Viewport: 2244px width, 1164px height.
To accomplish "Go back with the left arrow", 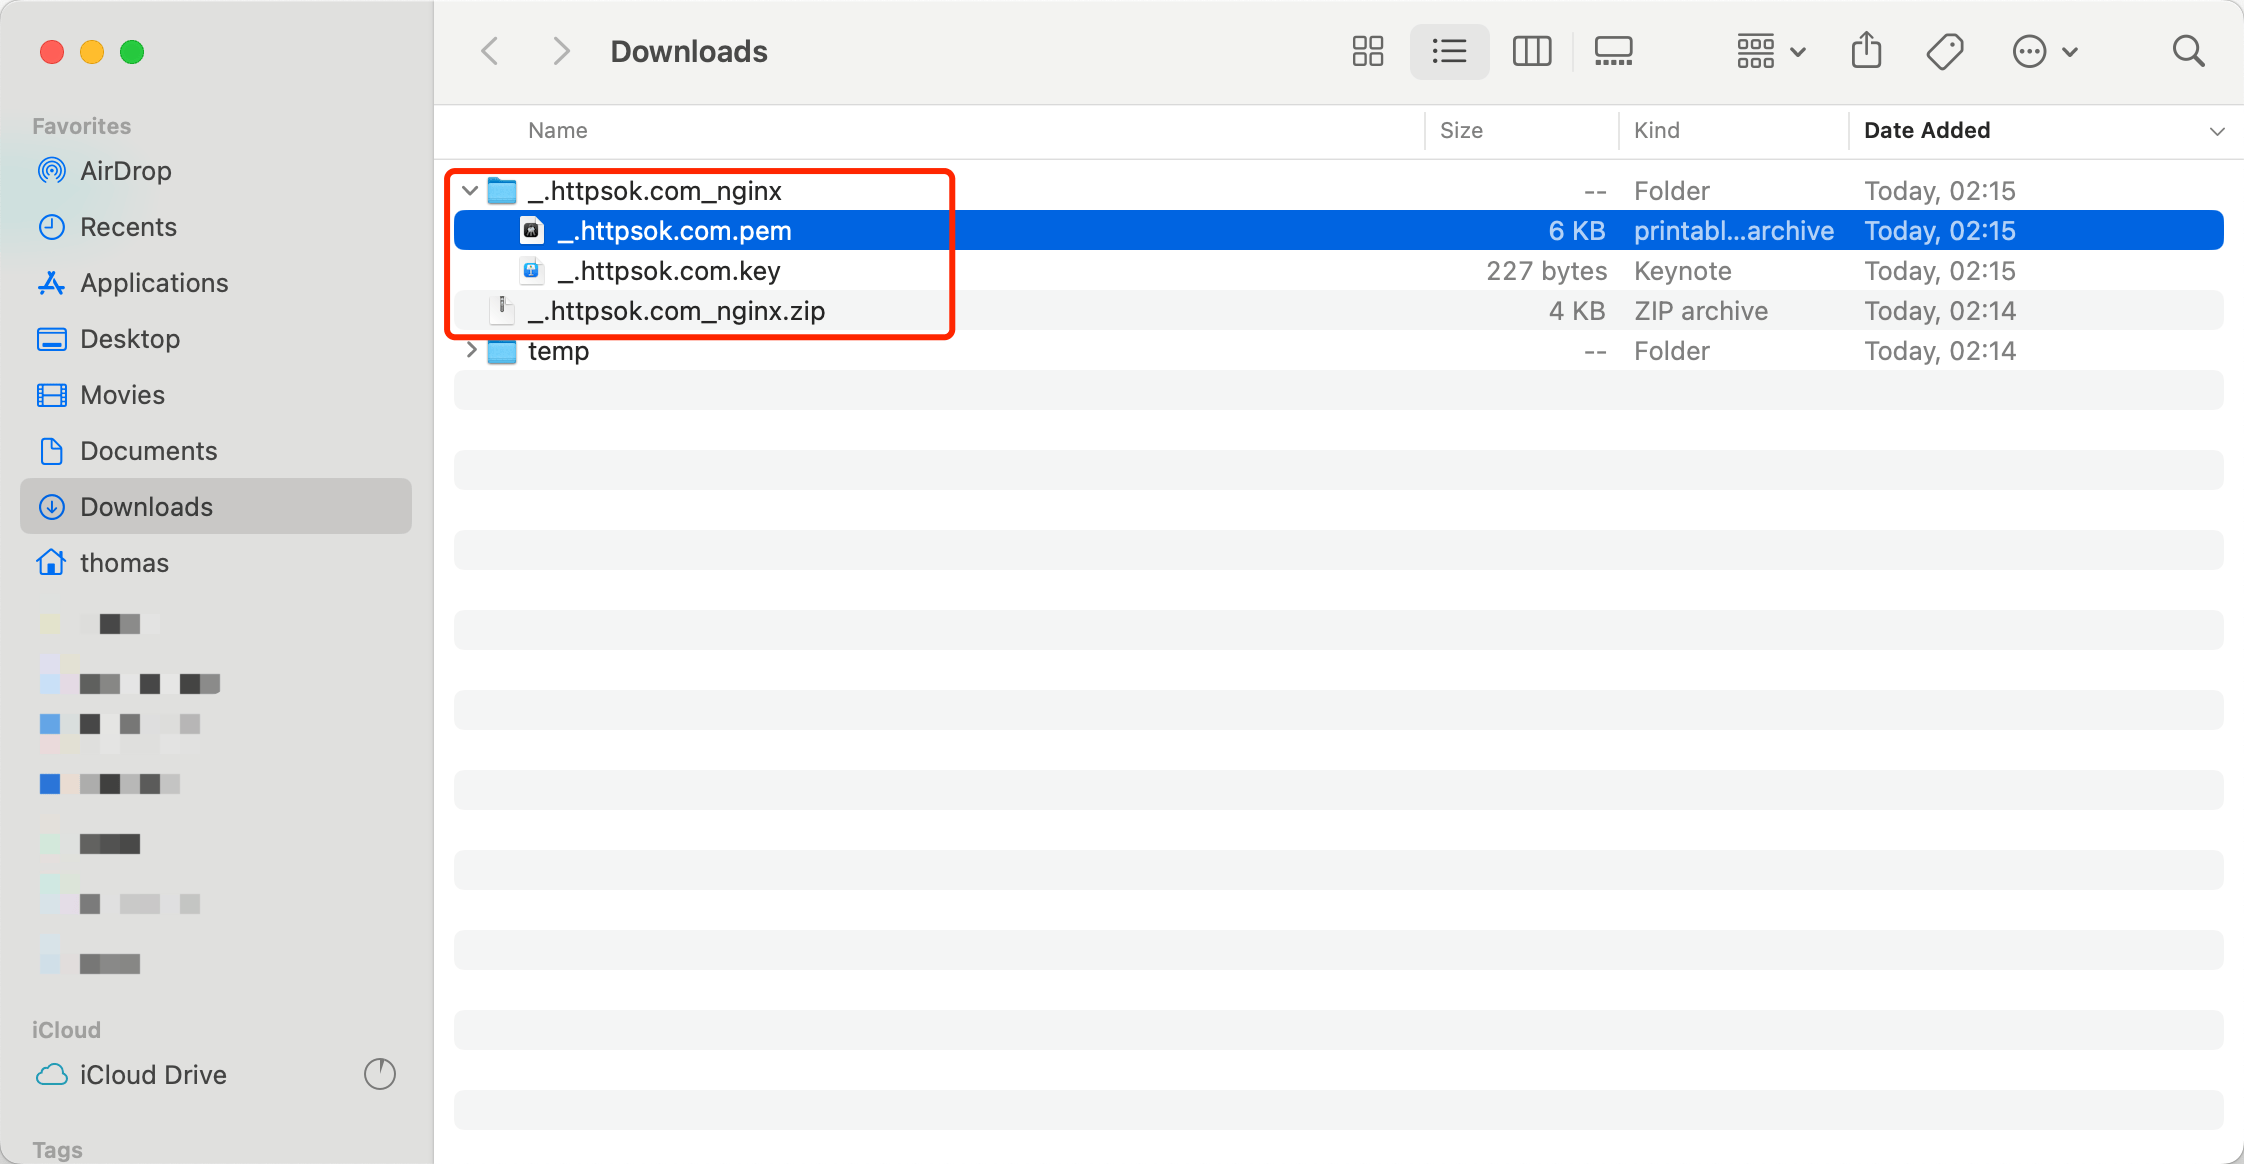I will (490, 51).
